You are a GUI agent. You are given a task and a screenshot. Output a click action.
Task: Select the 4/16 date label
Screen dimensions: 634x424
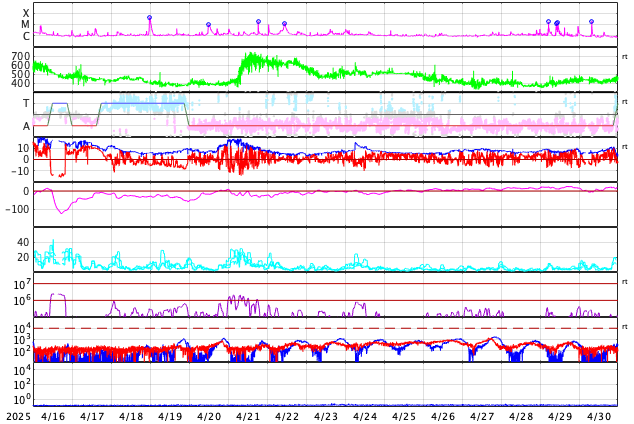[x=53, y=416]
